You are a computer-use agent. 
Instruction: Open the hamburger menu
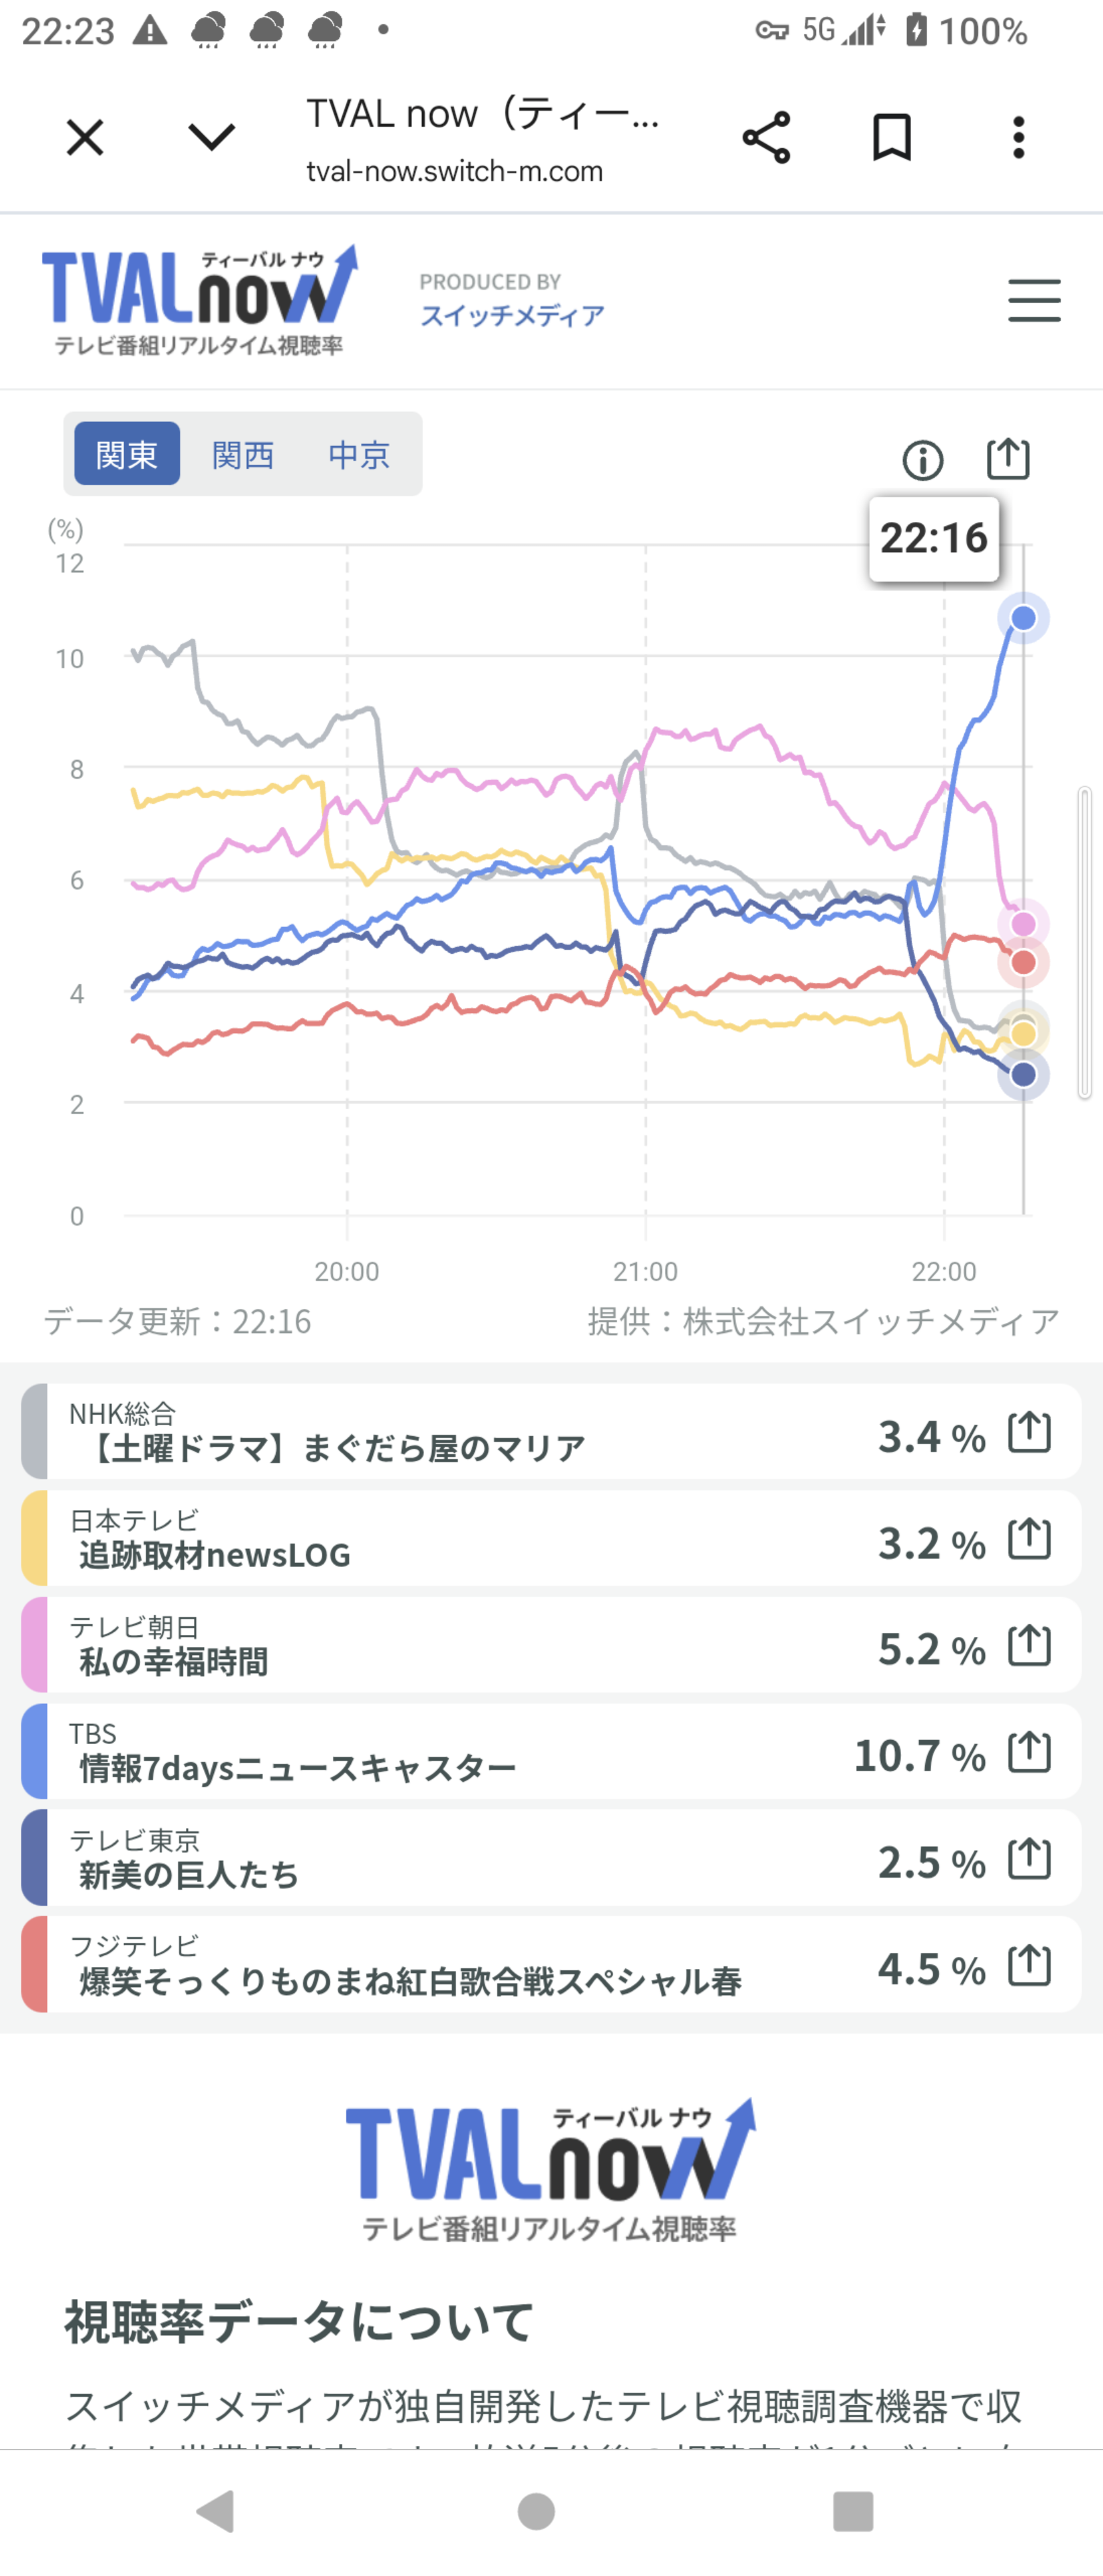point(1034,300)
